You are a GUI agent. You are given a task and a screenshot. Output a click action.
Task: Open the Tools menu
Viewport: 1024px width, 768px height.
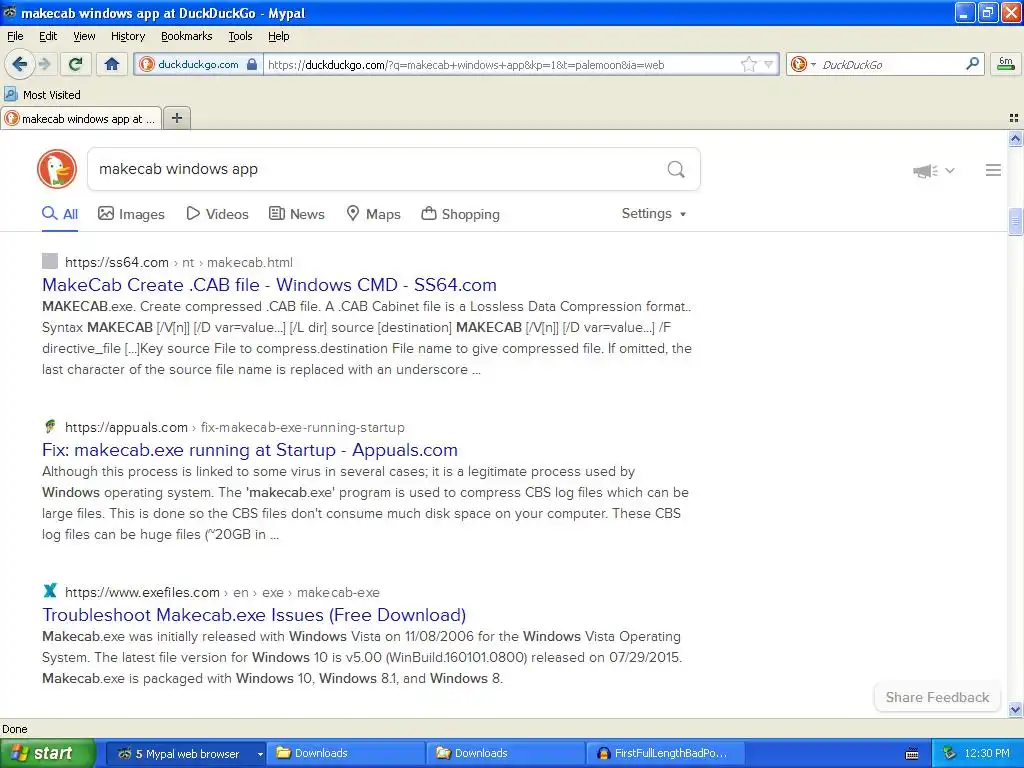240,36
